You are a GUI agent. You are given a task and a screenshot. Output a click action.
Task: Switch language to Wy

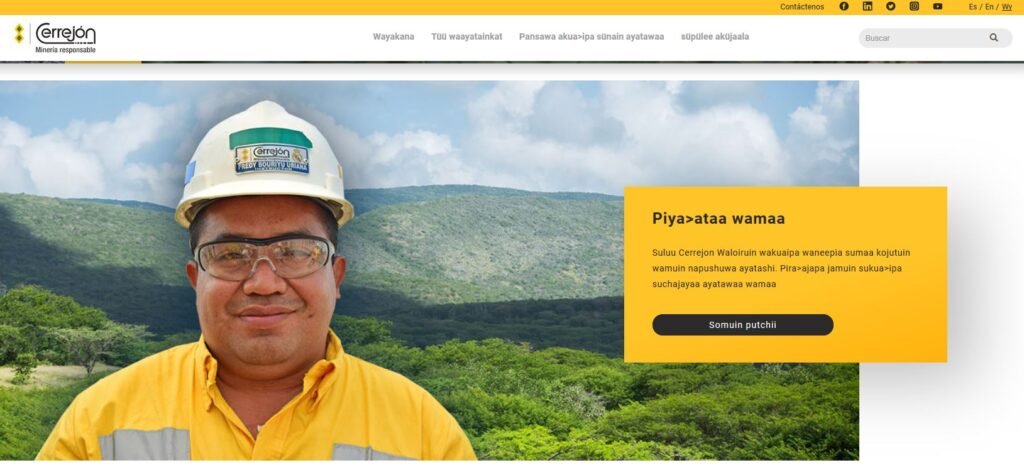pos(1007,7)
